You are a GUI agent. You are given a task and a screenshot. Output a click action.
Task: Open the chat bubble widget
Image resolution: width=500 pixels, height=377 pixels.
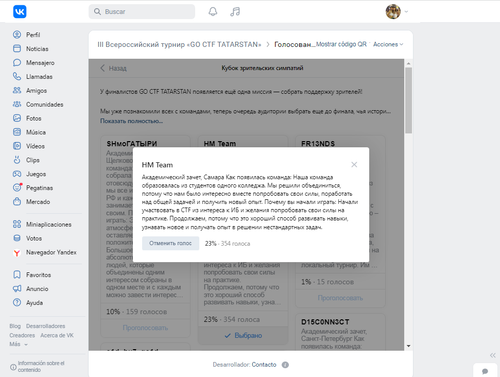tap(485, 371)
